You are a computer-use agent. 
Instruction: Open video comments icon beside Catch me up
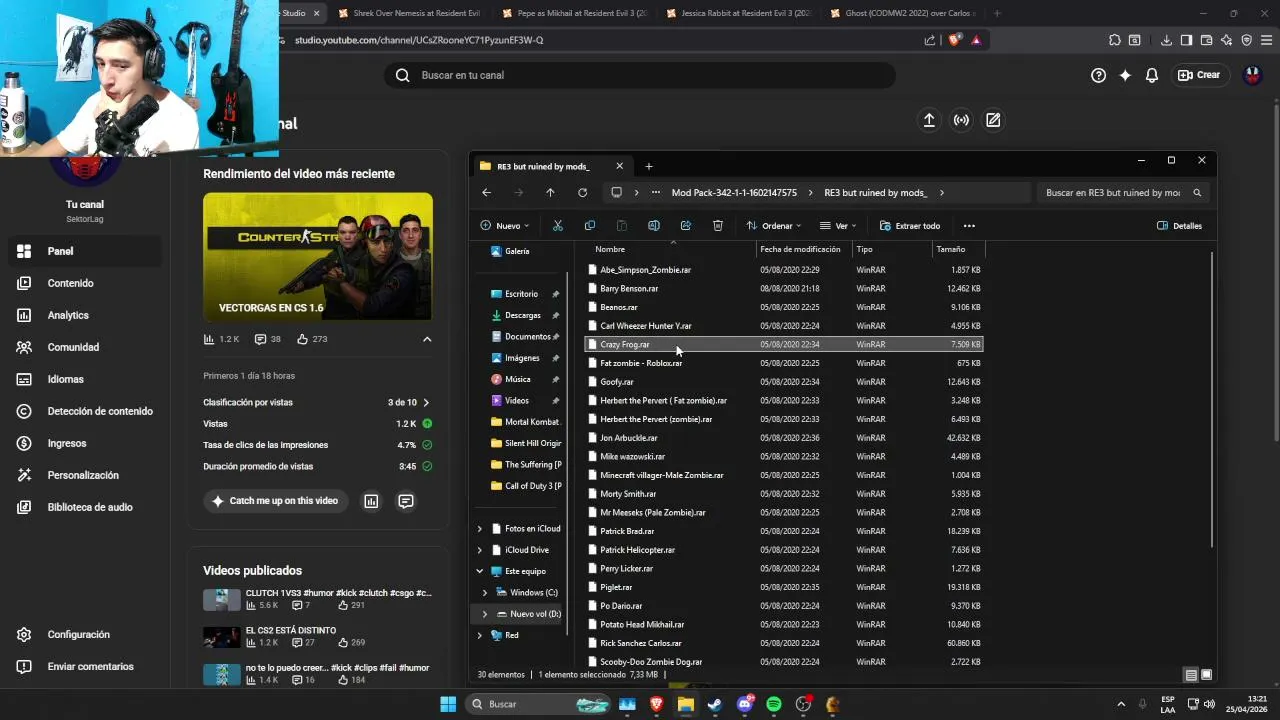click(406, 501)
